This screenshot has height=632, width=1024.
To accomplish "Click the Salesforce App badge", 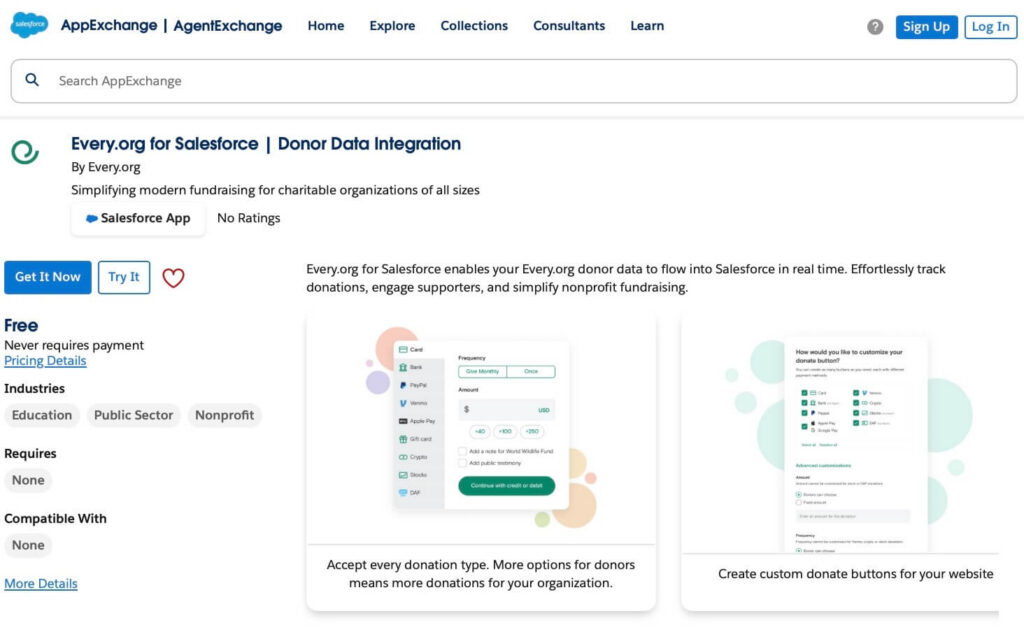I will pyautogui.click(x=138, y=218).
